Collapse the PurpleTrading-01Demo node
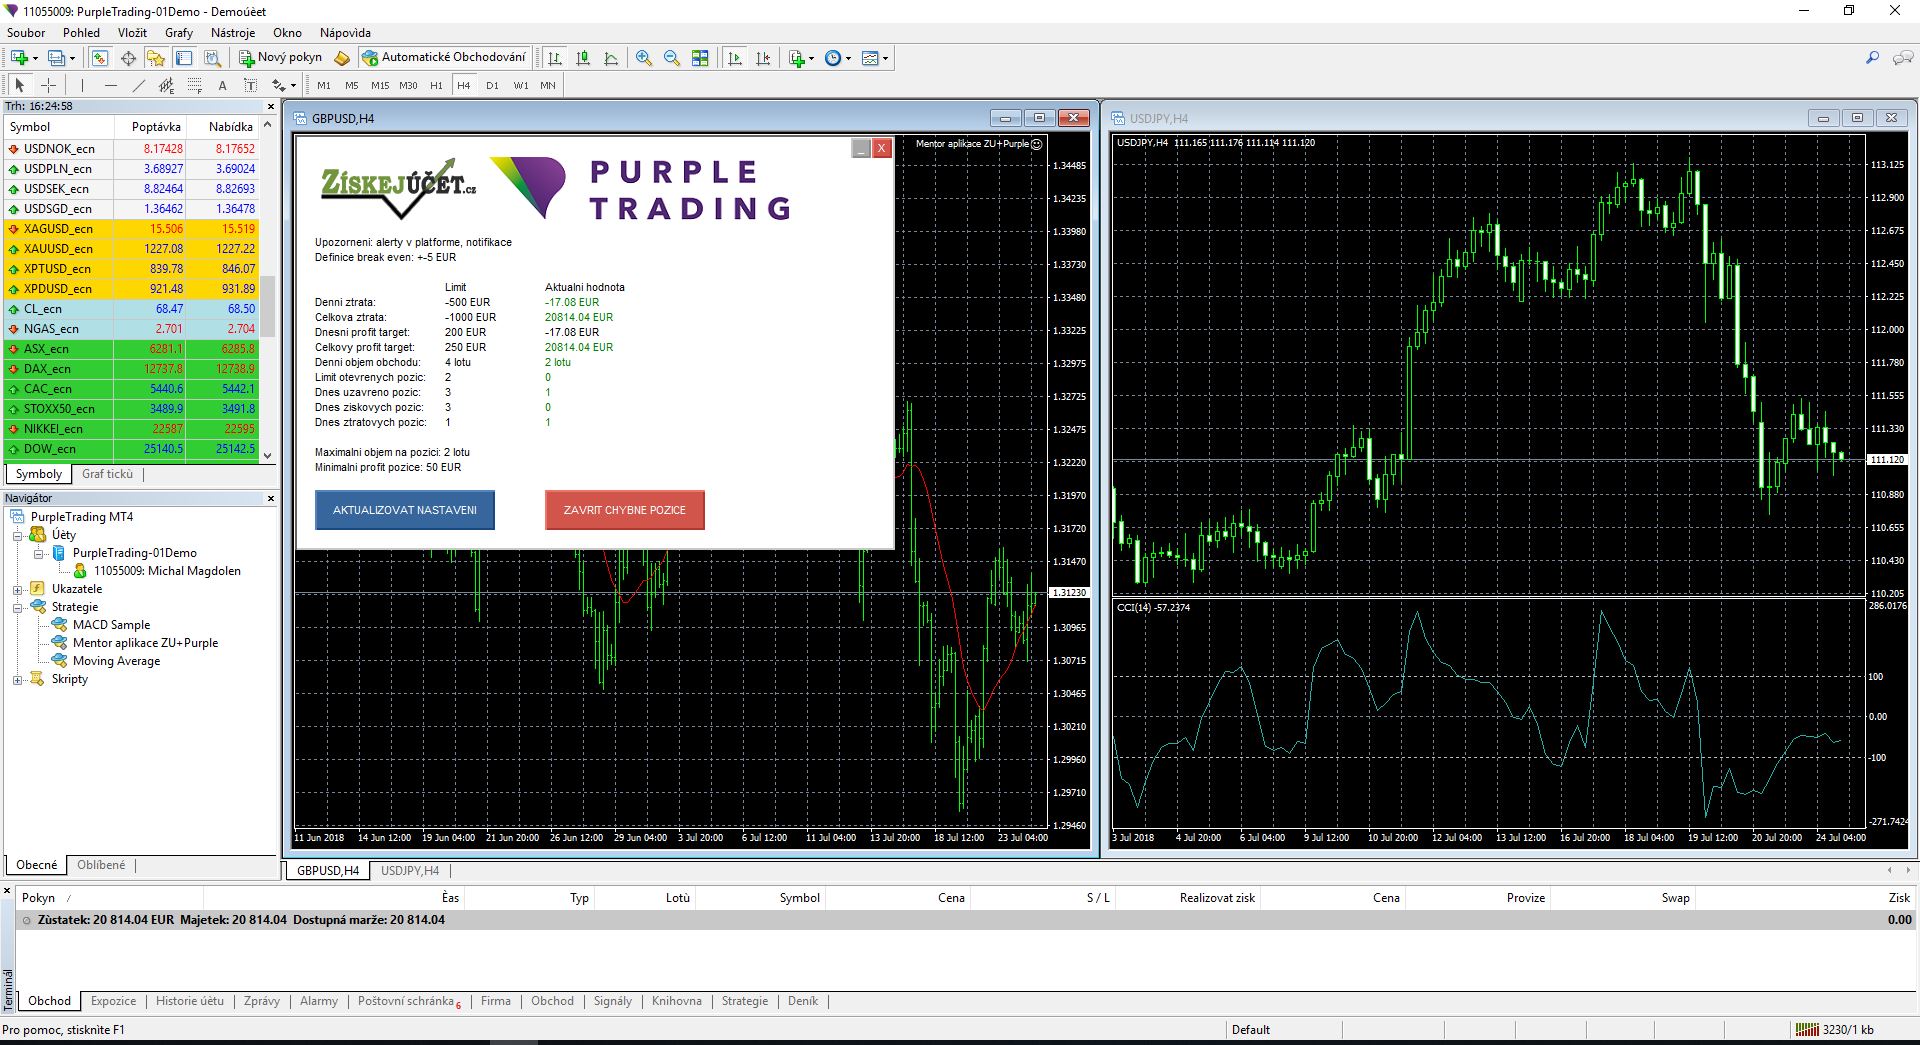The width and height of the screenshot is (1920, 1045). coord(38,553)
